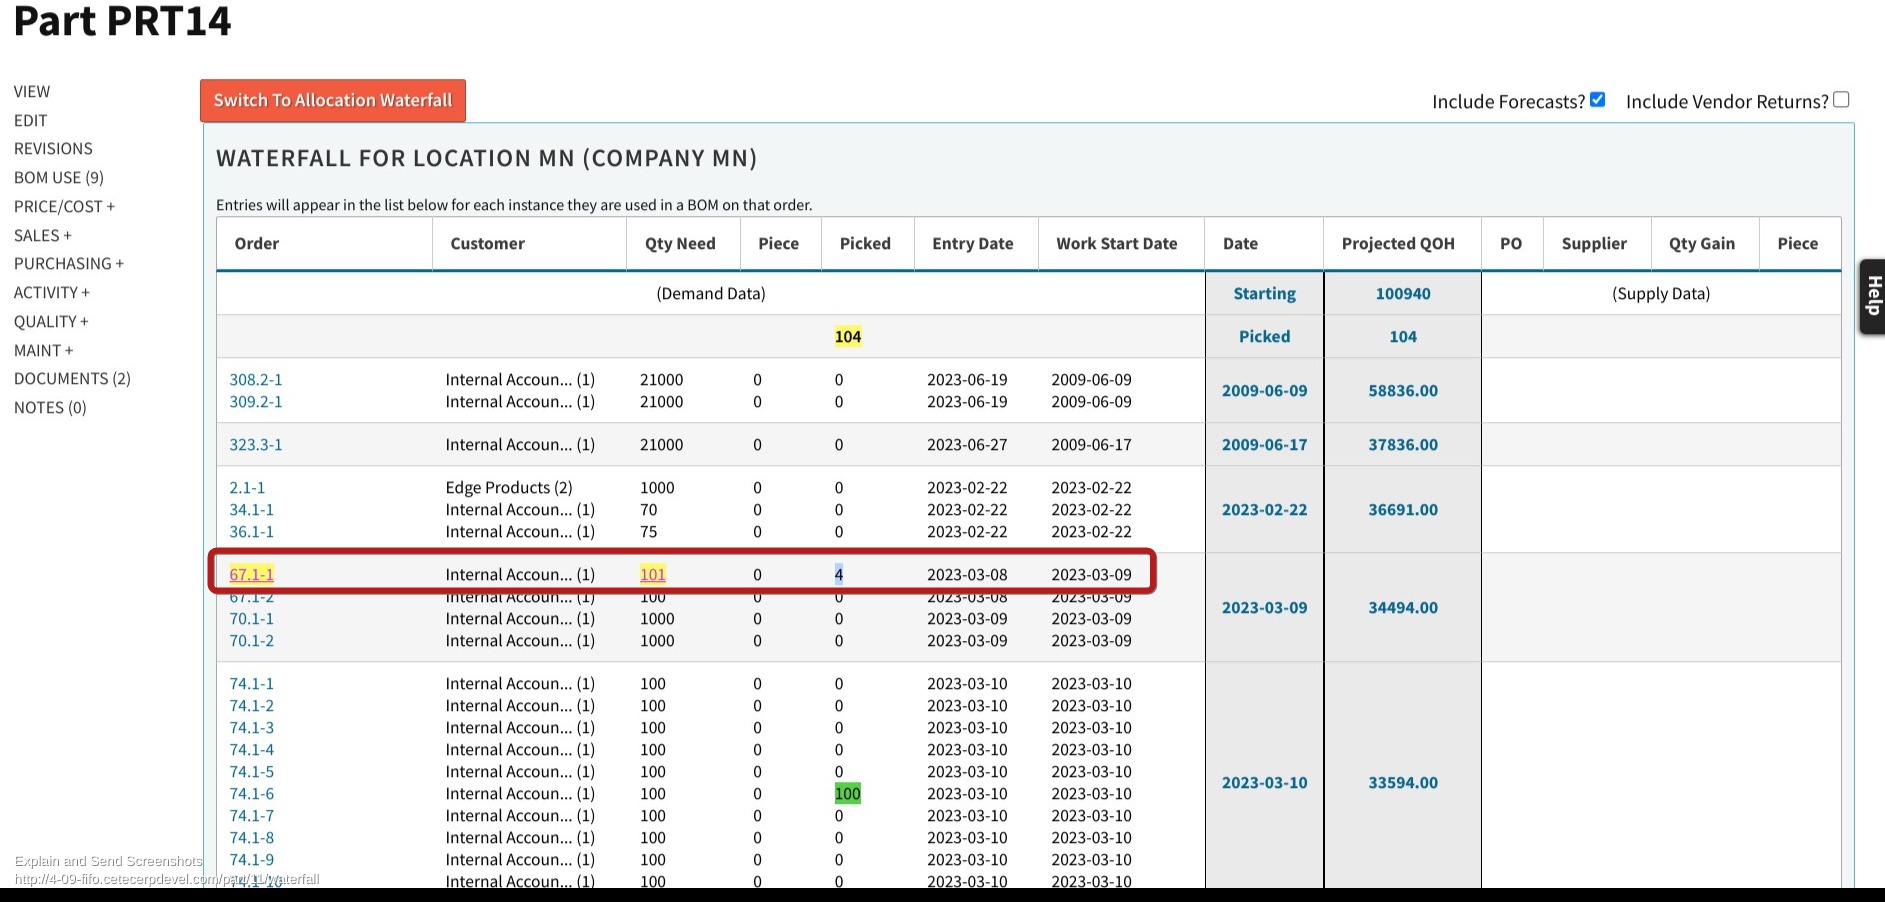Open order link 74.1-9

251,860
